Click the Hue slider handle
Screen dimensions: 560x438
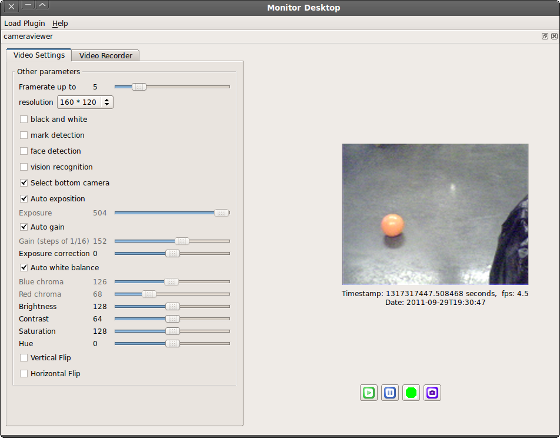coord(172,343)
